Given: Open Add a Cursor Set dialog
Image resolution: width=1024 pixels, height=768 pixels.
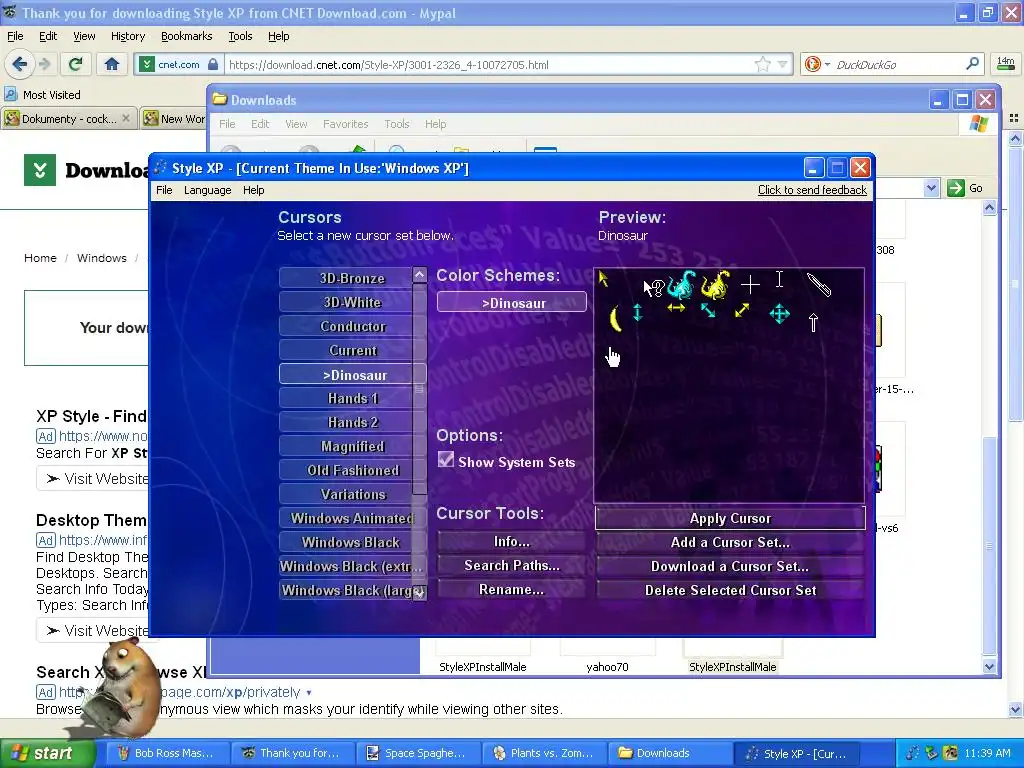Looking at the screenshot, I should pos(730,542).
